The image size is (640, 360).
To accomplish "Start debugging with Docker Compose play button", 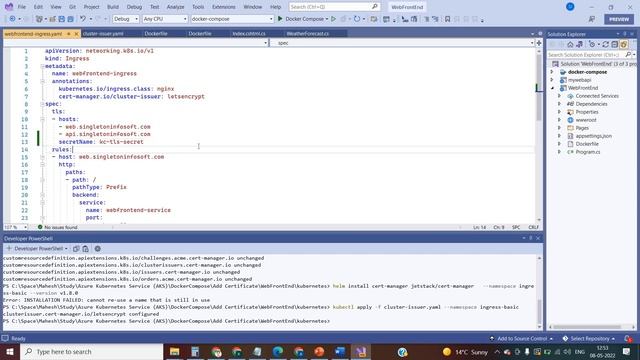I will 280,19.
